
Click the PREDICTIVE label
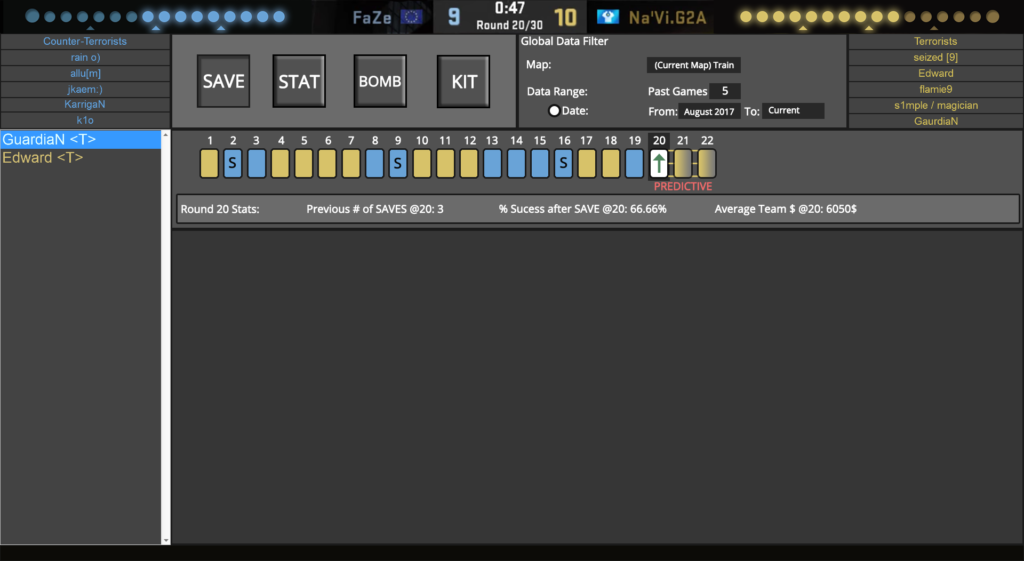point(683,187)
